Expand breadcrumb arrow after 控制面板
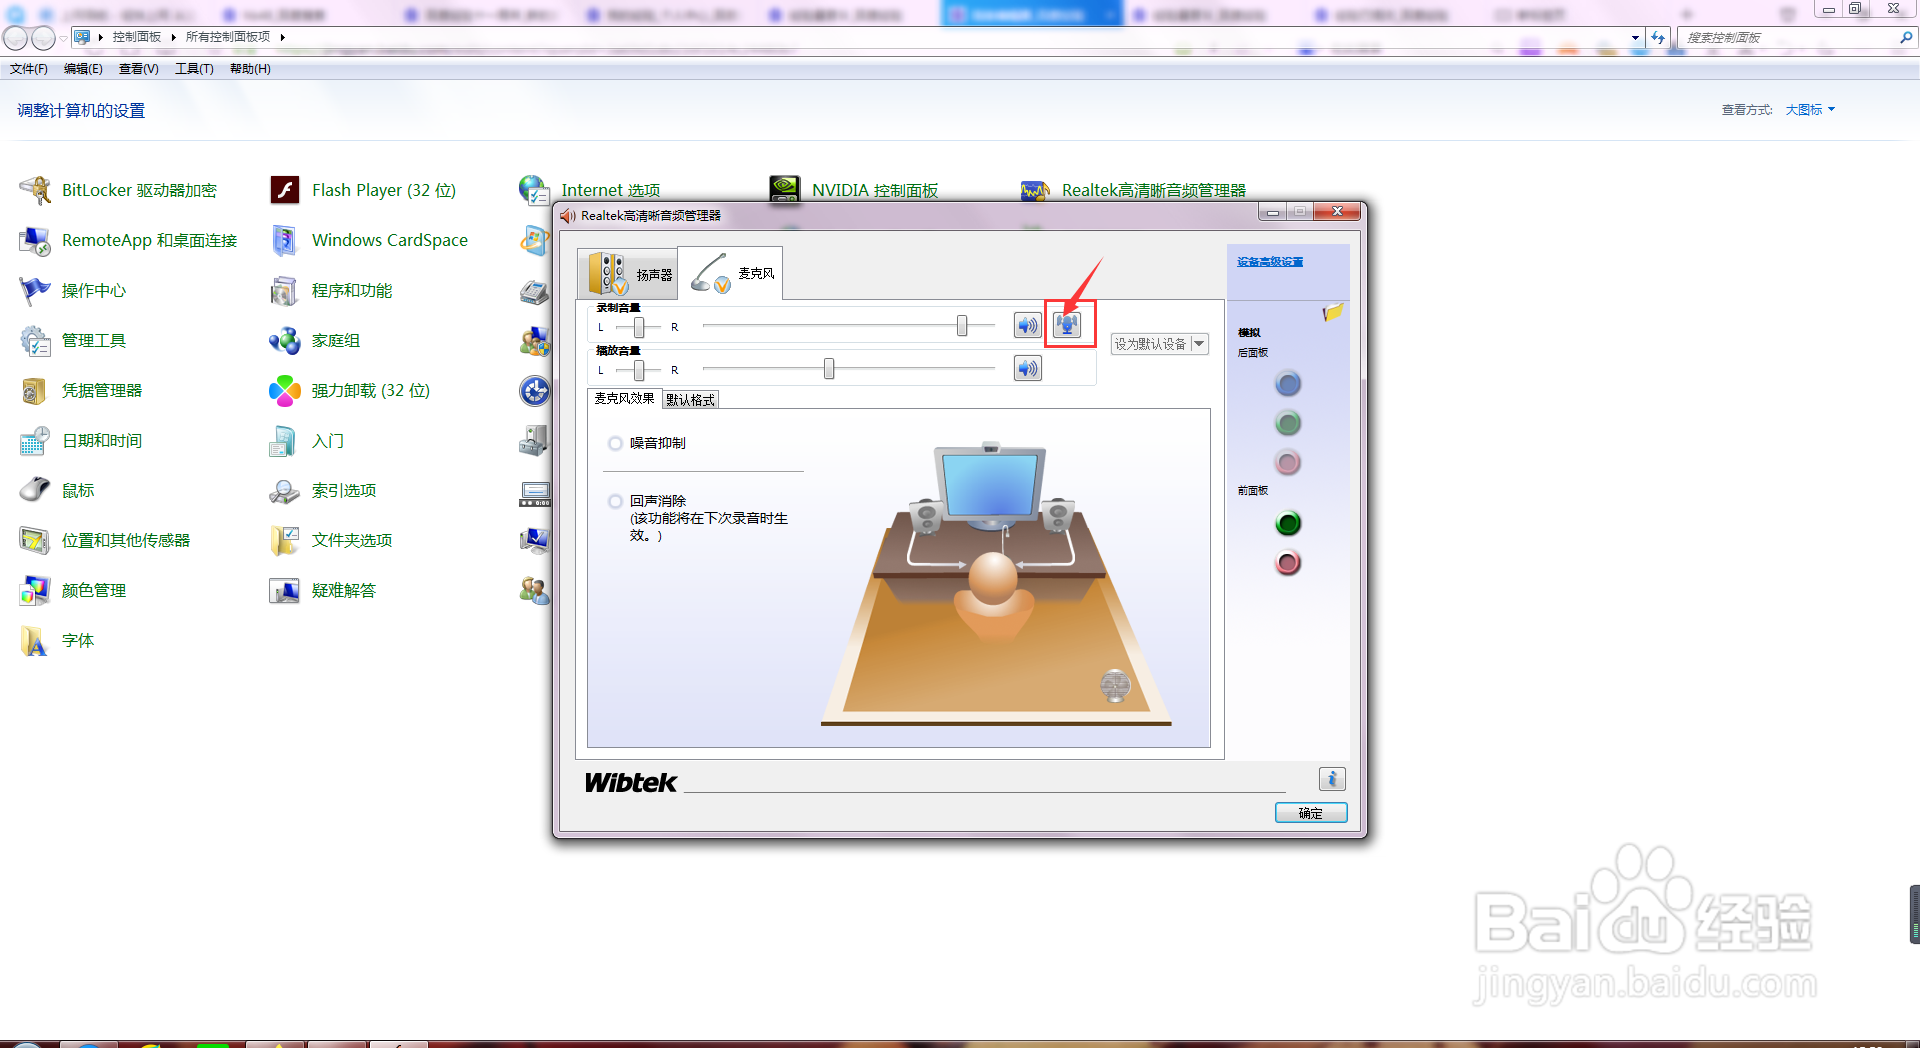Image resolution: width=1920 pixels, height=1048 pixels. click(x=173, y=37)
